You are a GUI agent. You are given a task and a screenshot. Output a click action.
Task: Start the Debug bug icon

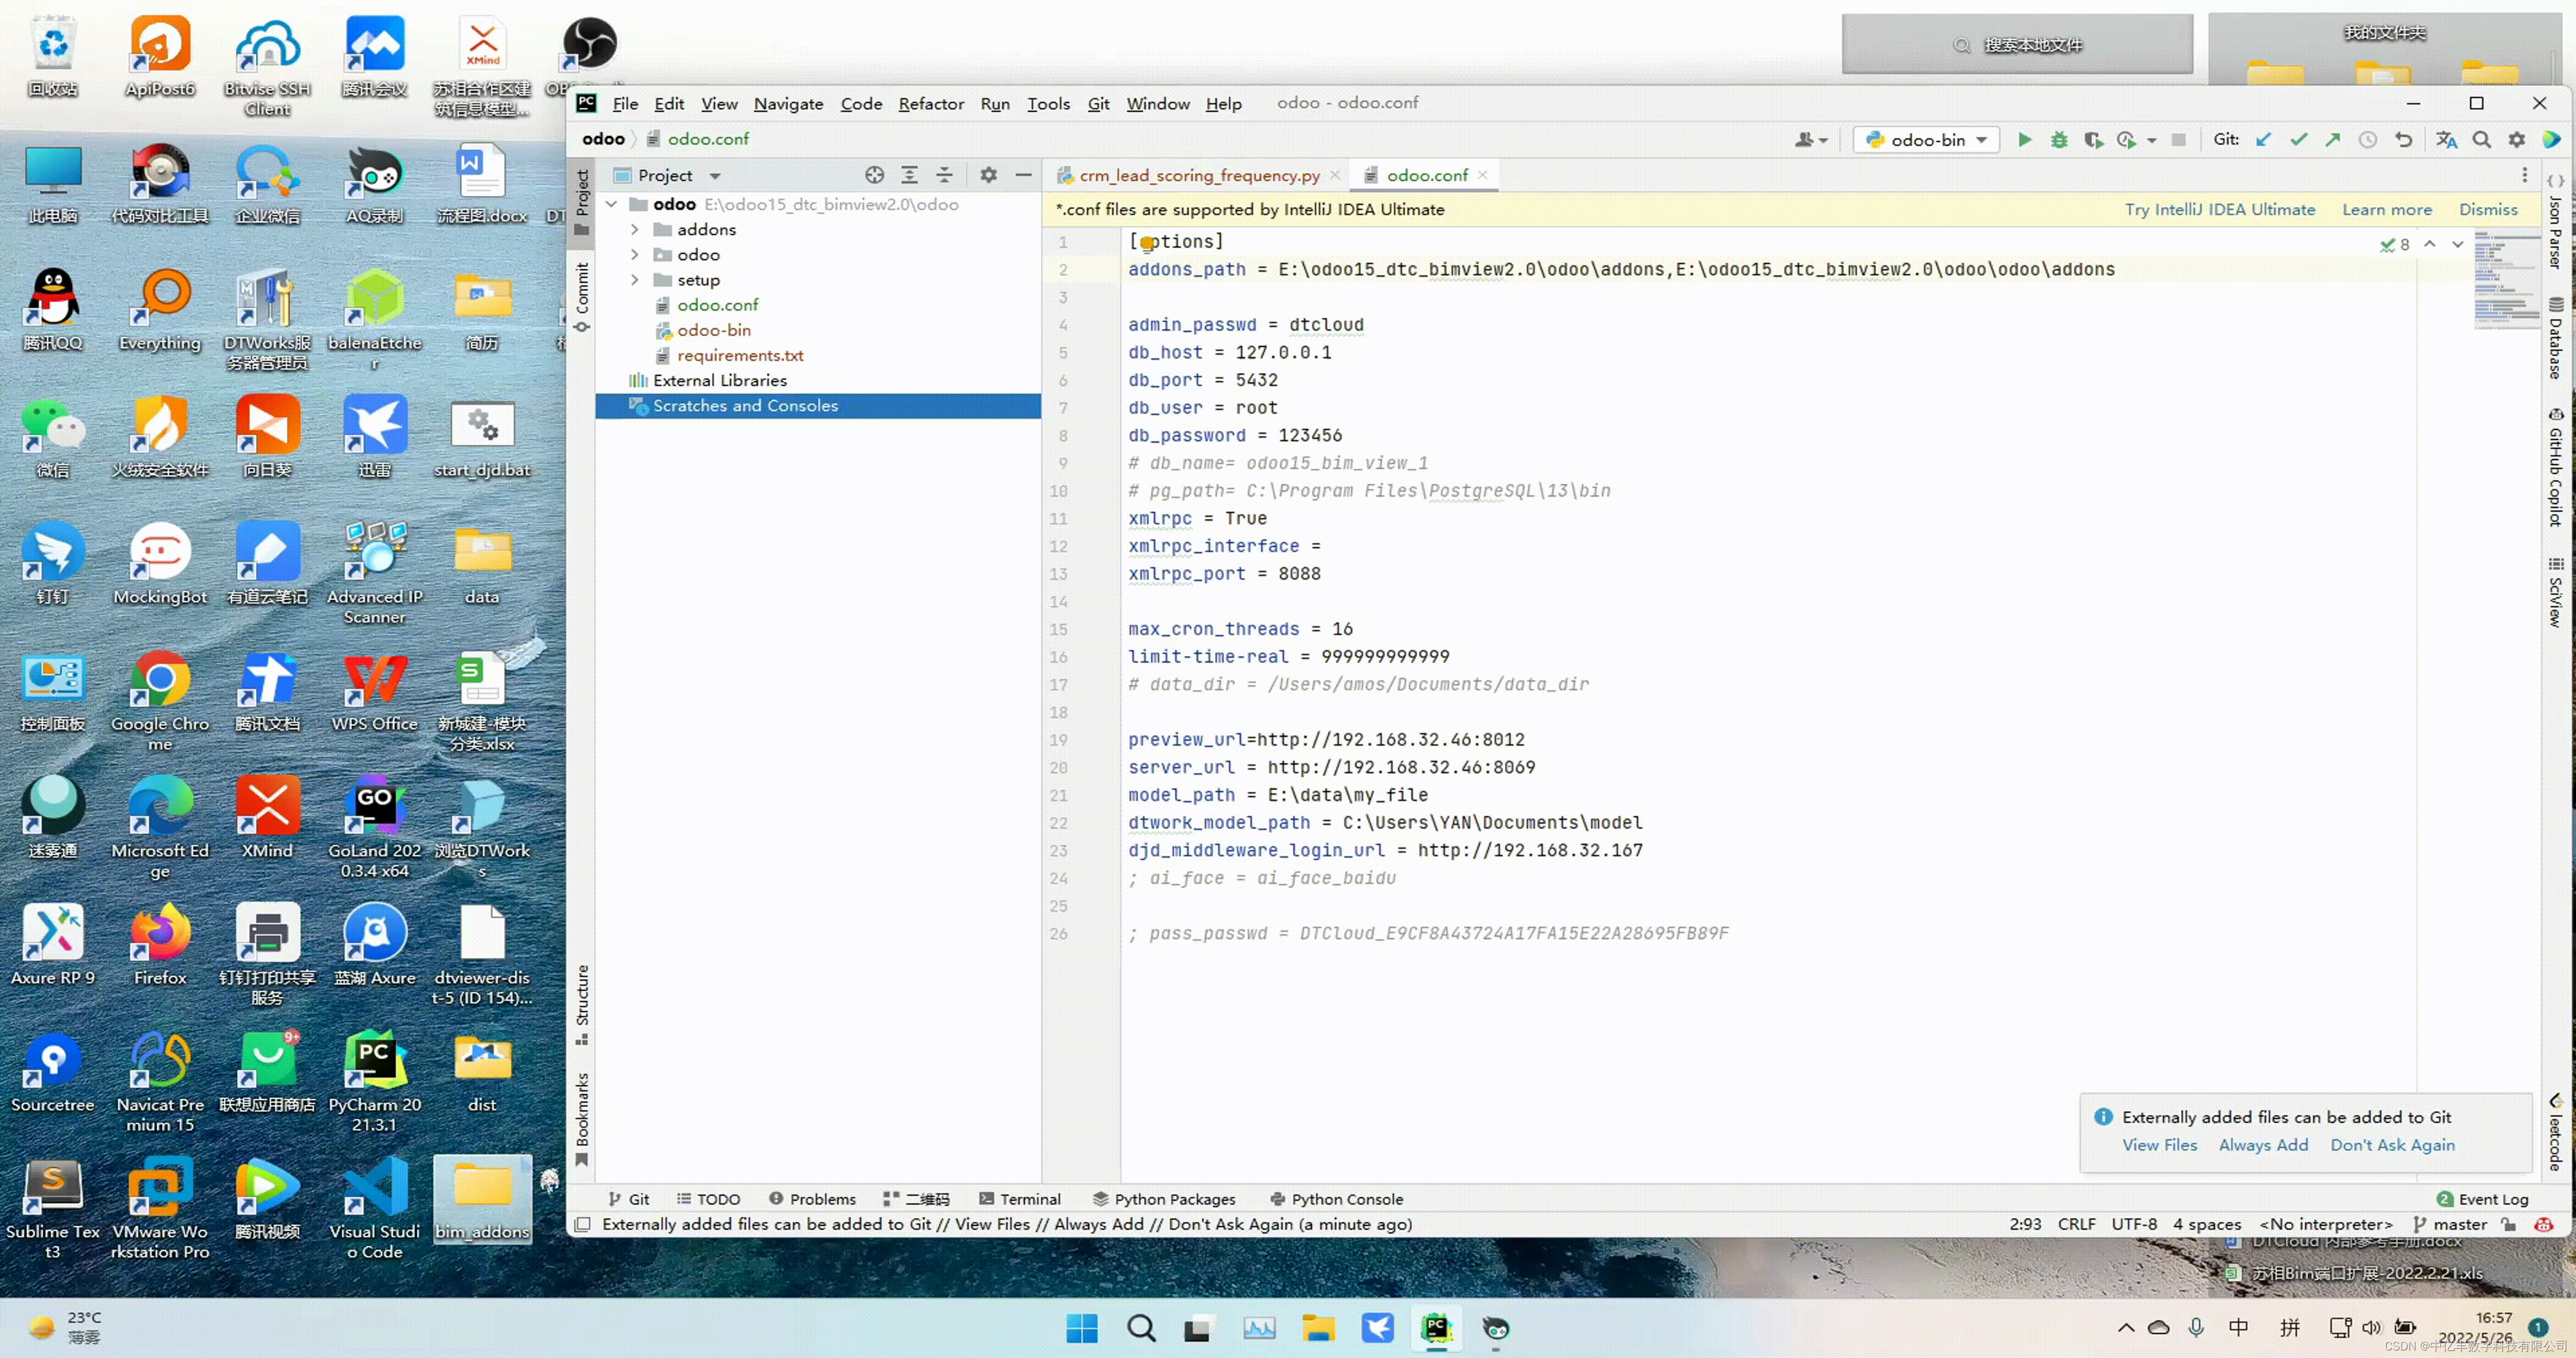(2059, 140)
